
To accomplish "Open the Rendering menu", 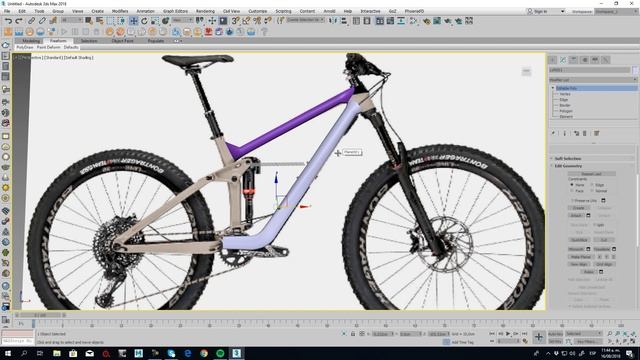I will (205, 11).
